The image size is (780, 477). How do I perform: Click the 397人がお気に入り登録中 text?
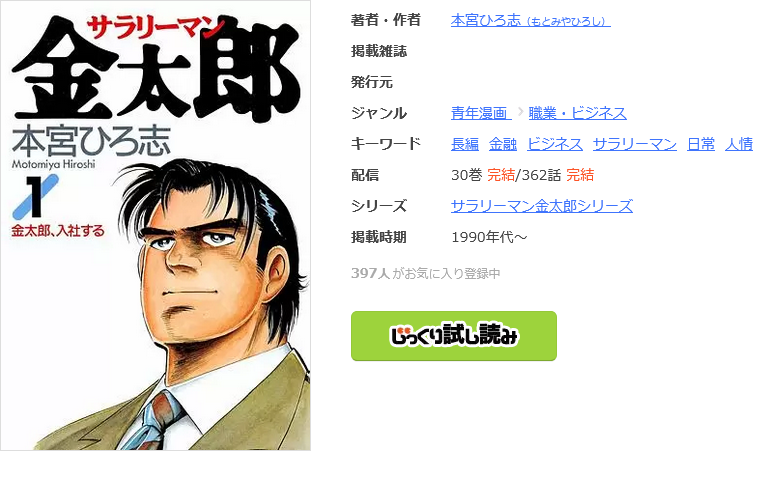[425, 274]
